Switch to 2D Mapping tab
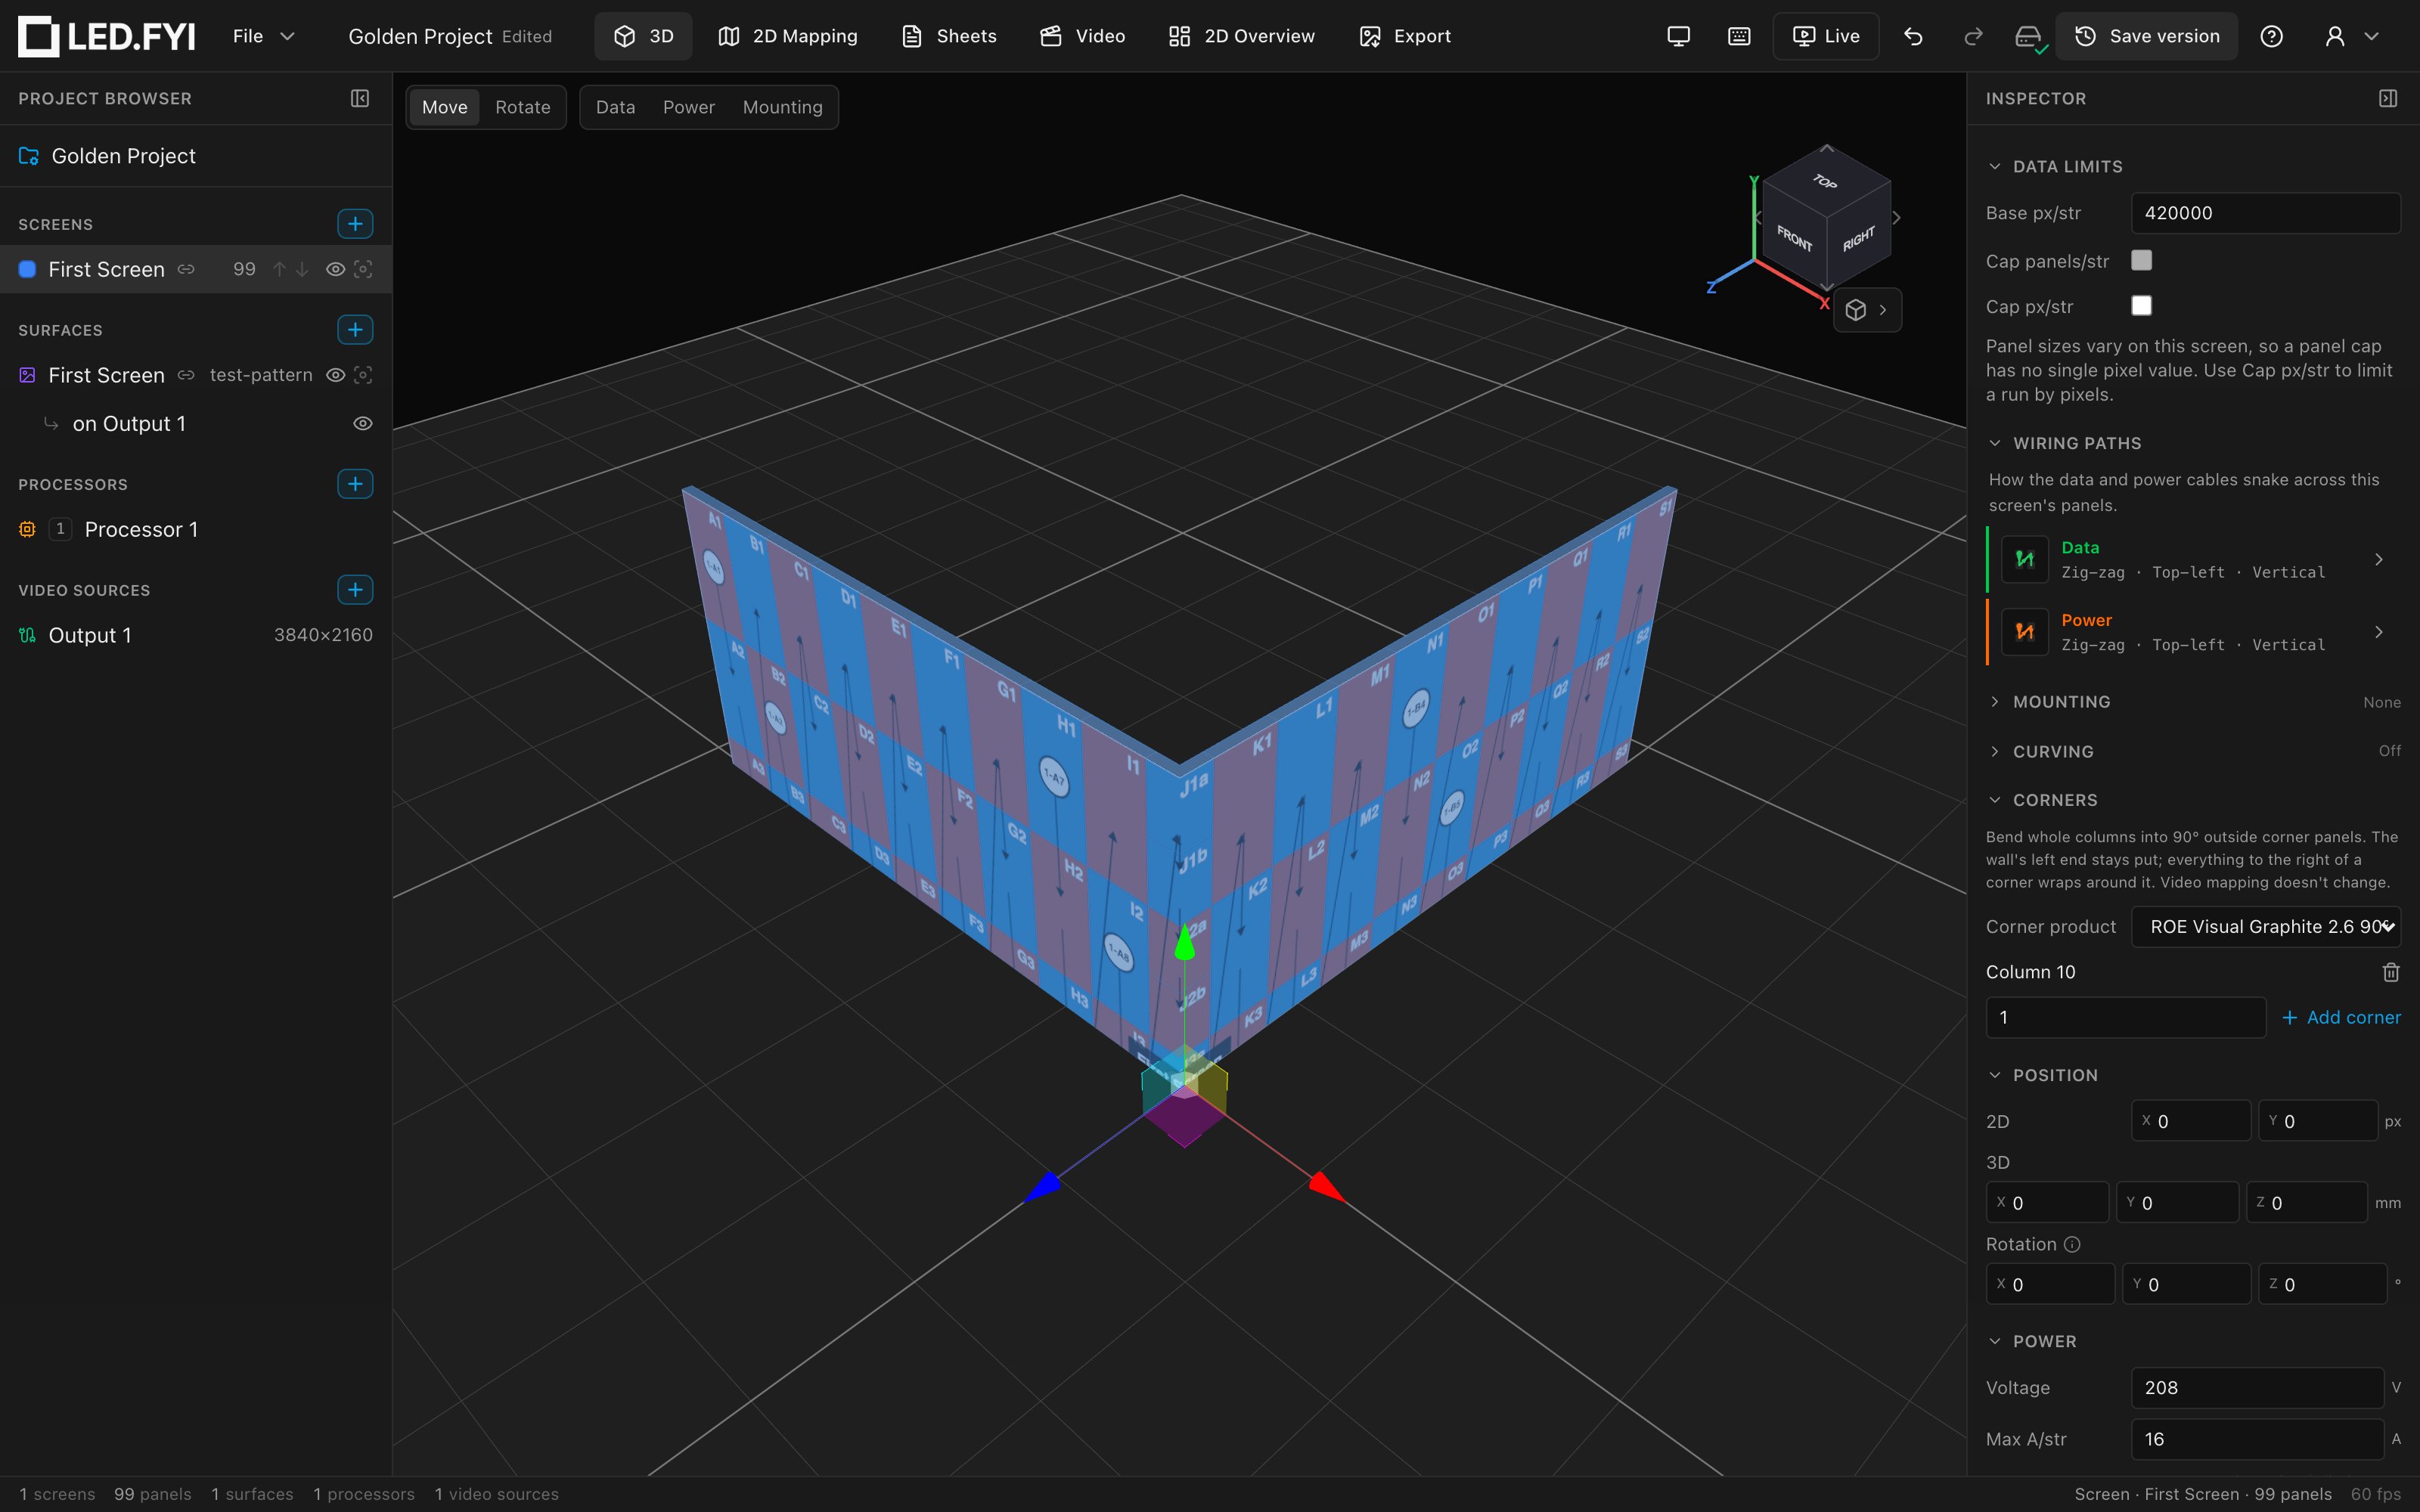 click(788, 36)
